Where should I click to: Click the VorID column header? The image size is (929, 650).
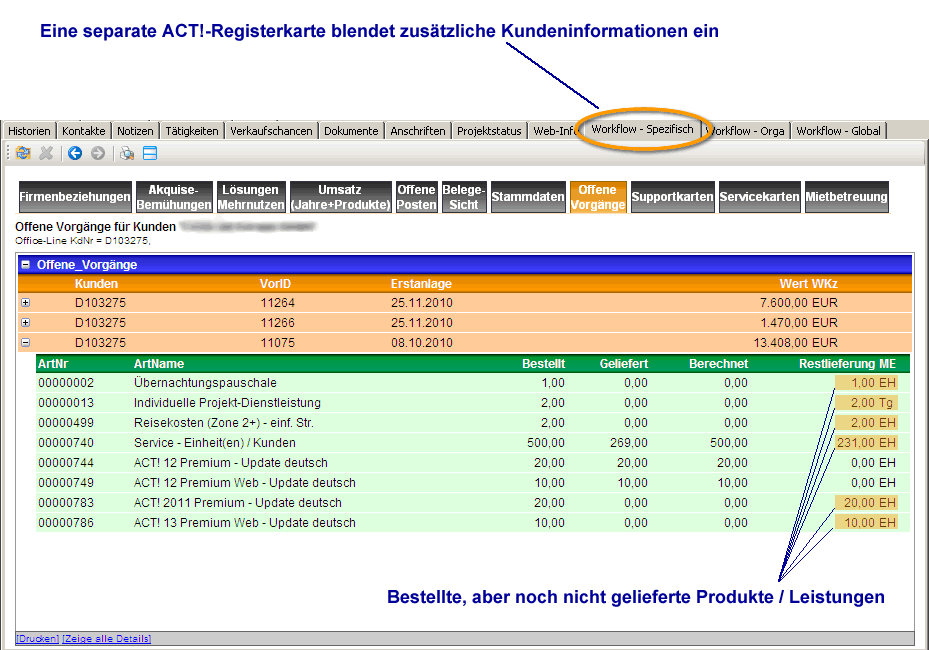(276, 284)
